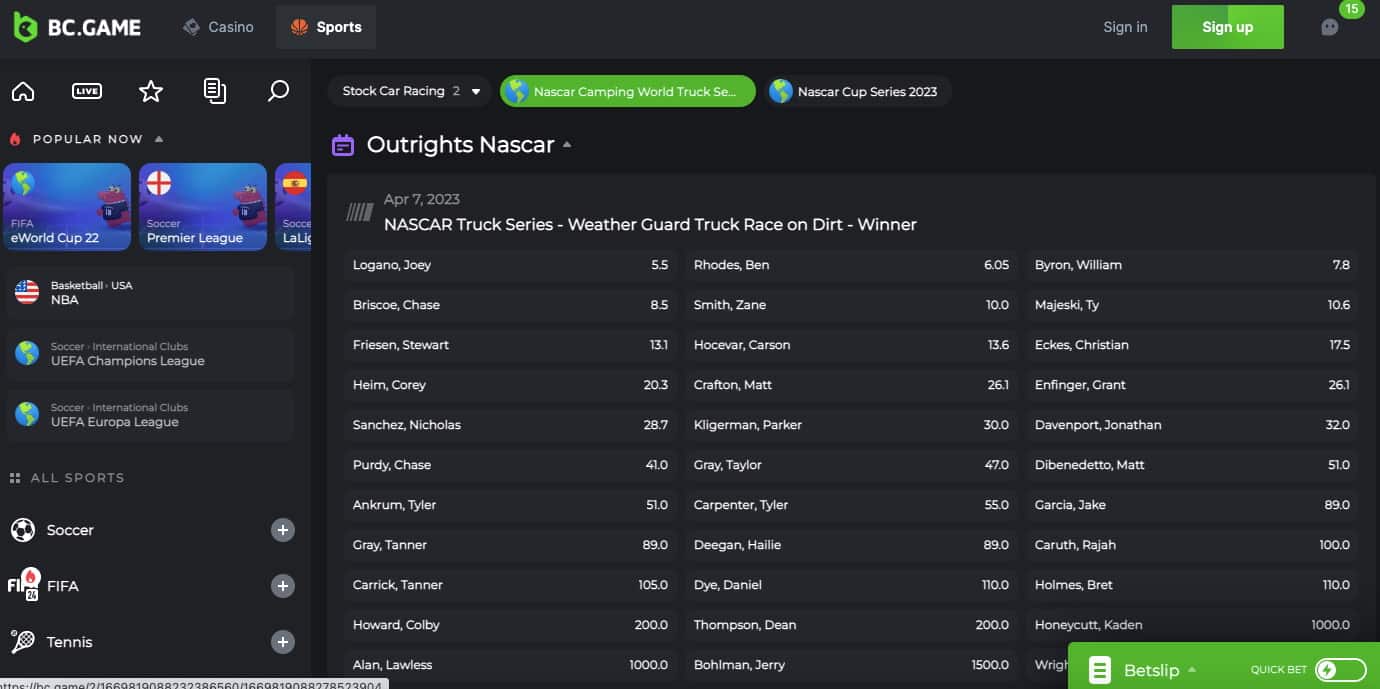Collapse the Outrights Nascar section

click(x=567, y=145)
